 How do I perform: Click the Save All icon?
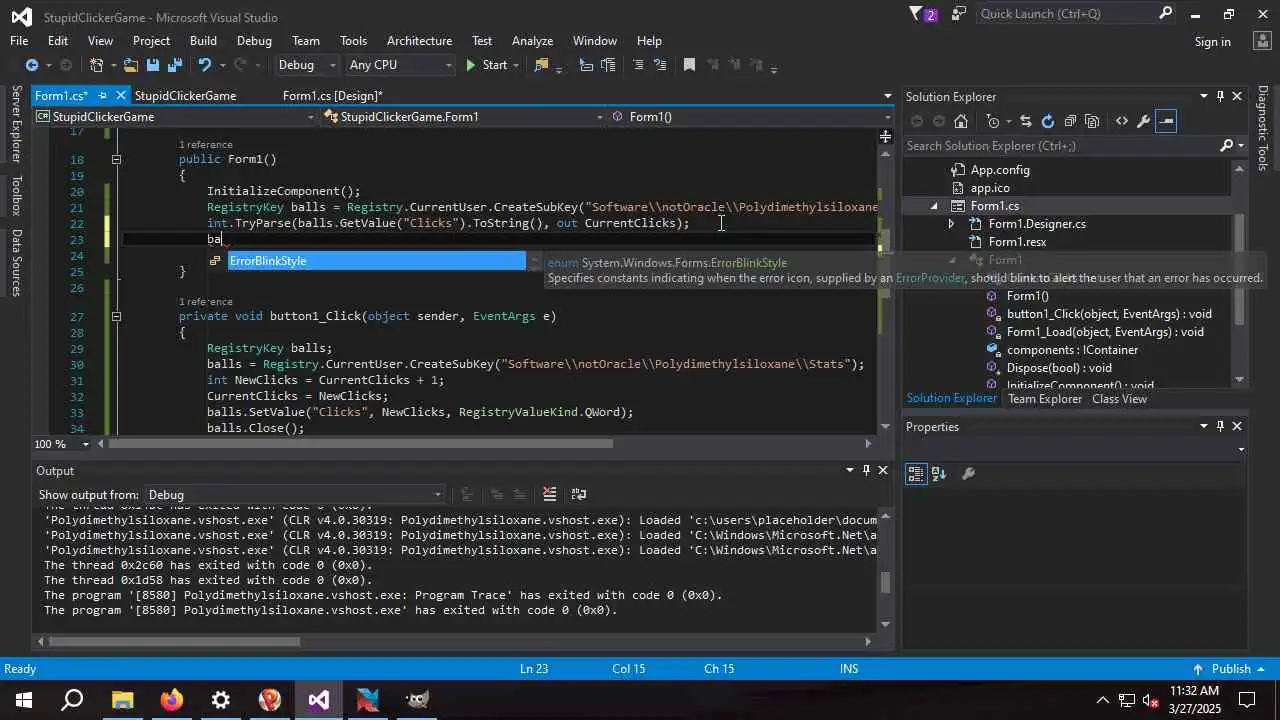(175, 65)
